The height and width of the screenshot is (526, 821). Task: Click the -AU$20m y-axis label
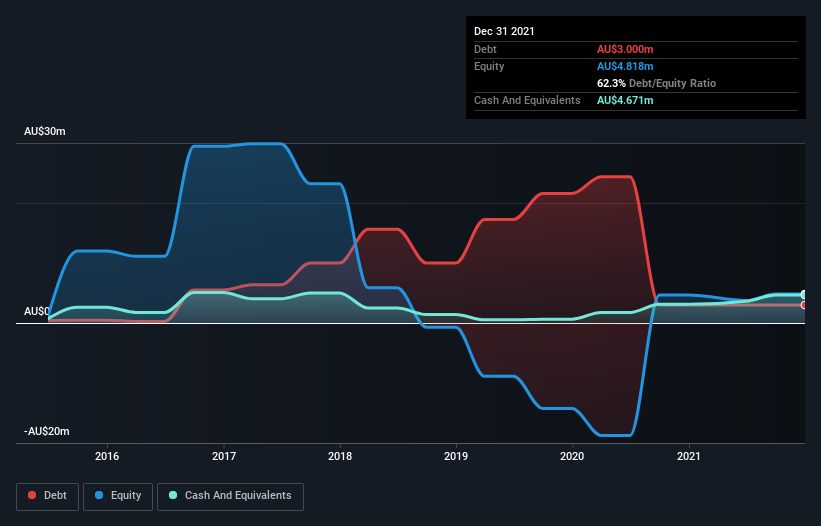click(47, 431)
